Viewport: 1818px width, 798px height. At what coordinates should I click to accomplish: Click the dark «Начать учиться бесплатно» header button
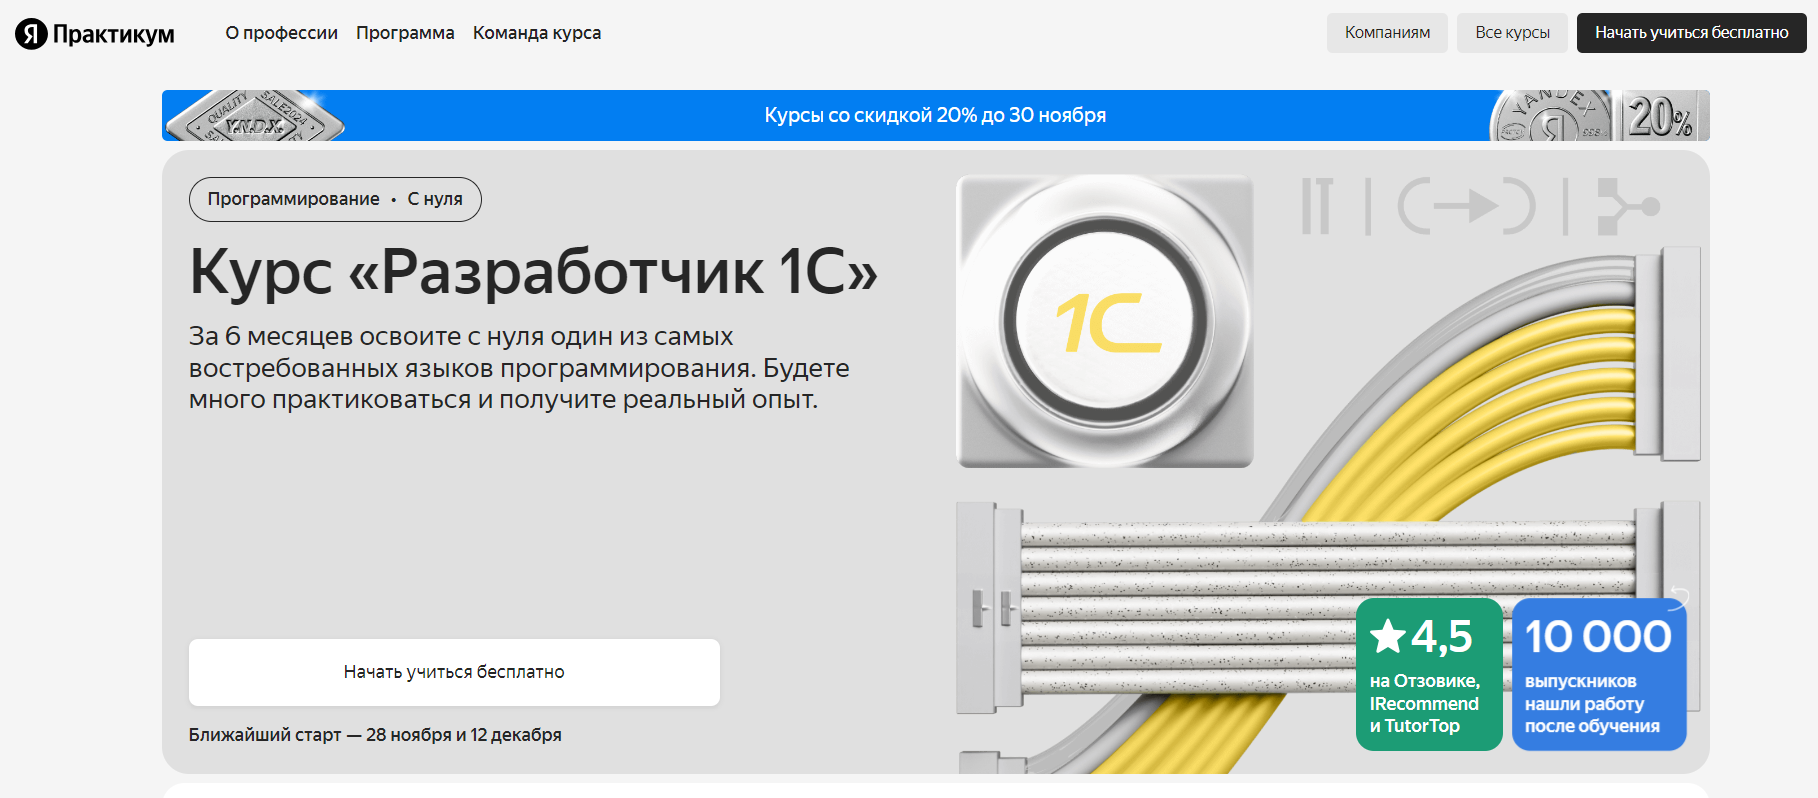pyautogui.click(x=1692, y=33)
